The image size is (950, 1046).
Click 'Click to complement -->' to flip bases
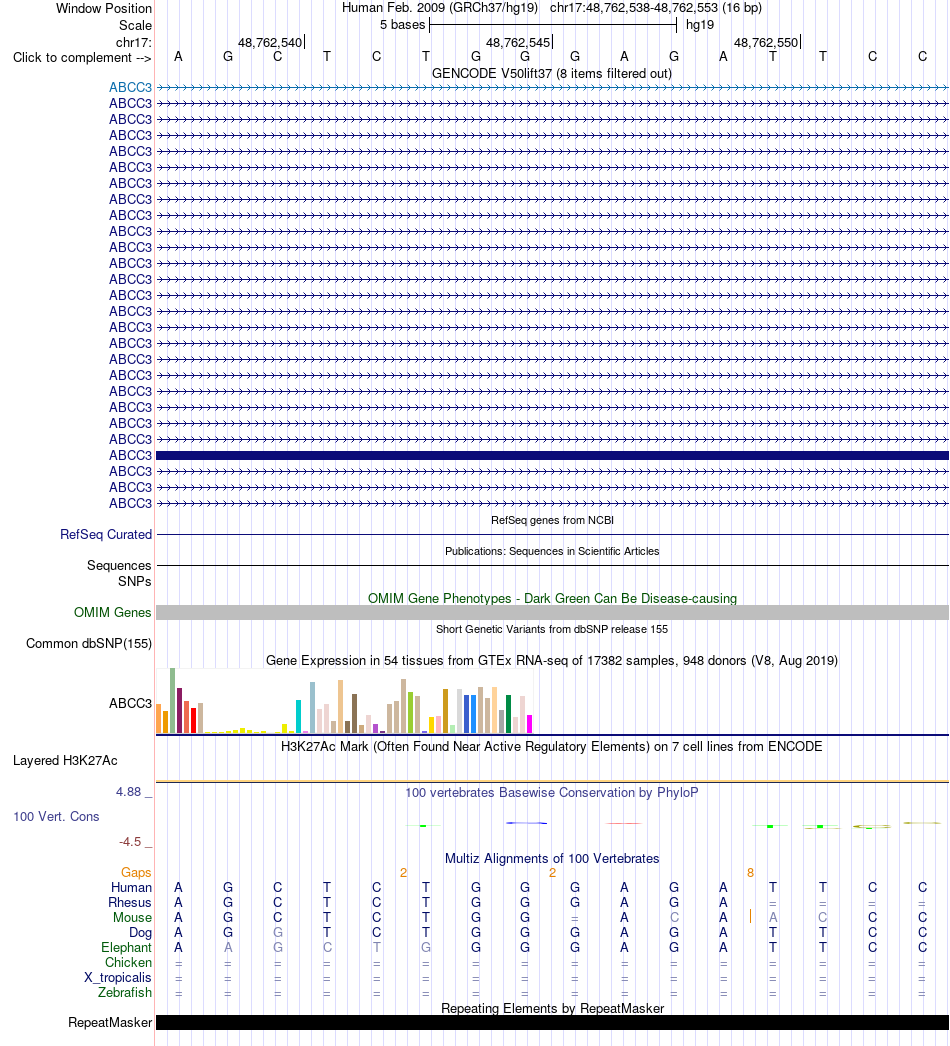[x=82, y=57]
